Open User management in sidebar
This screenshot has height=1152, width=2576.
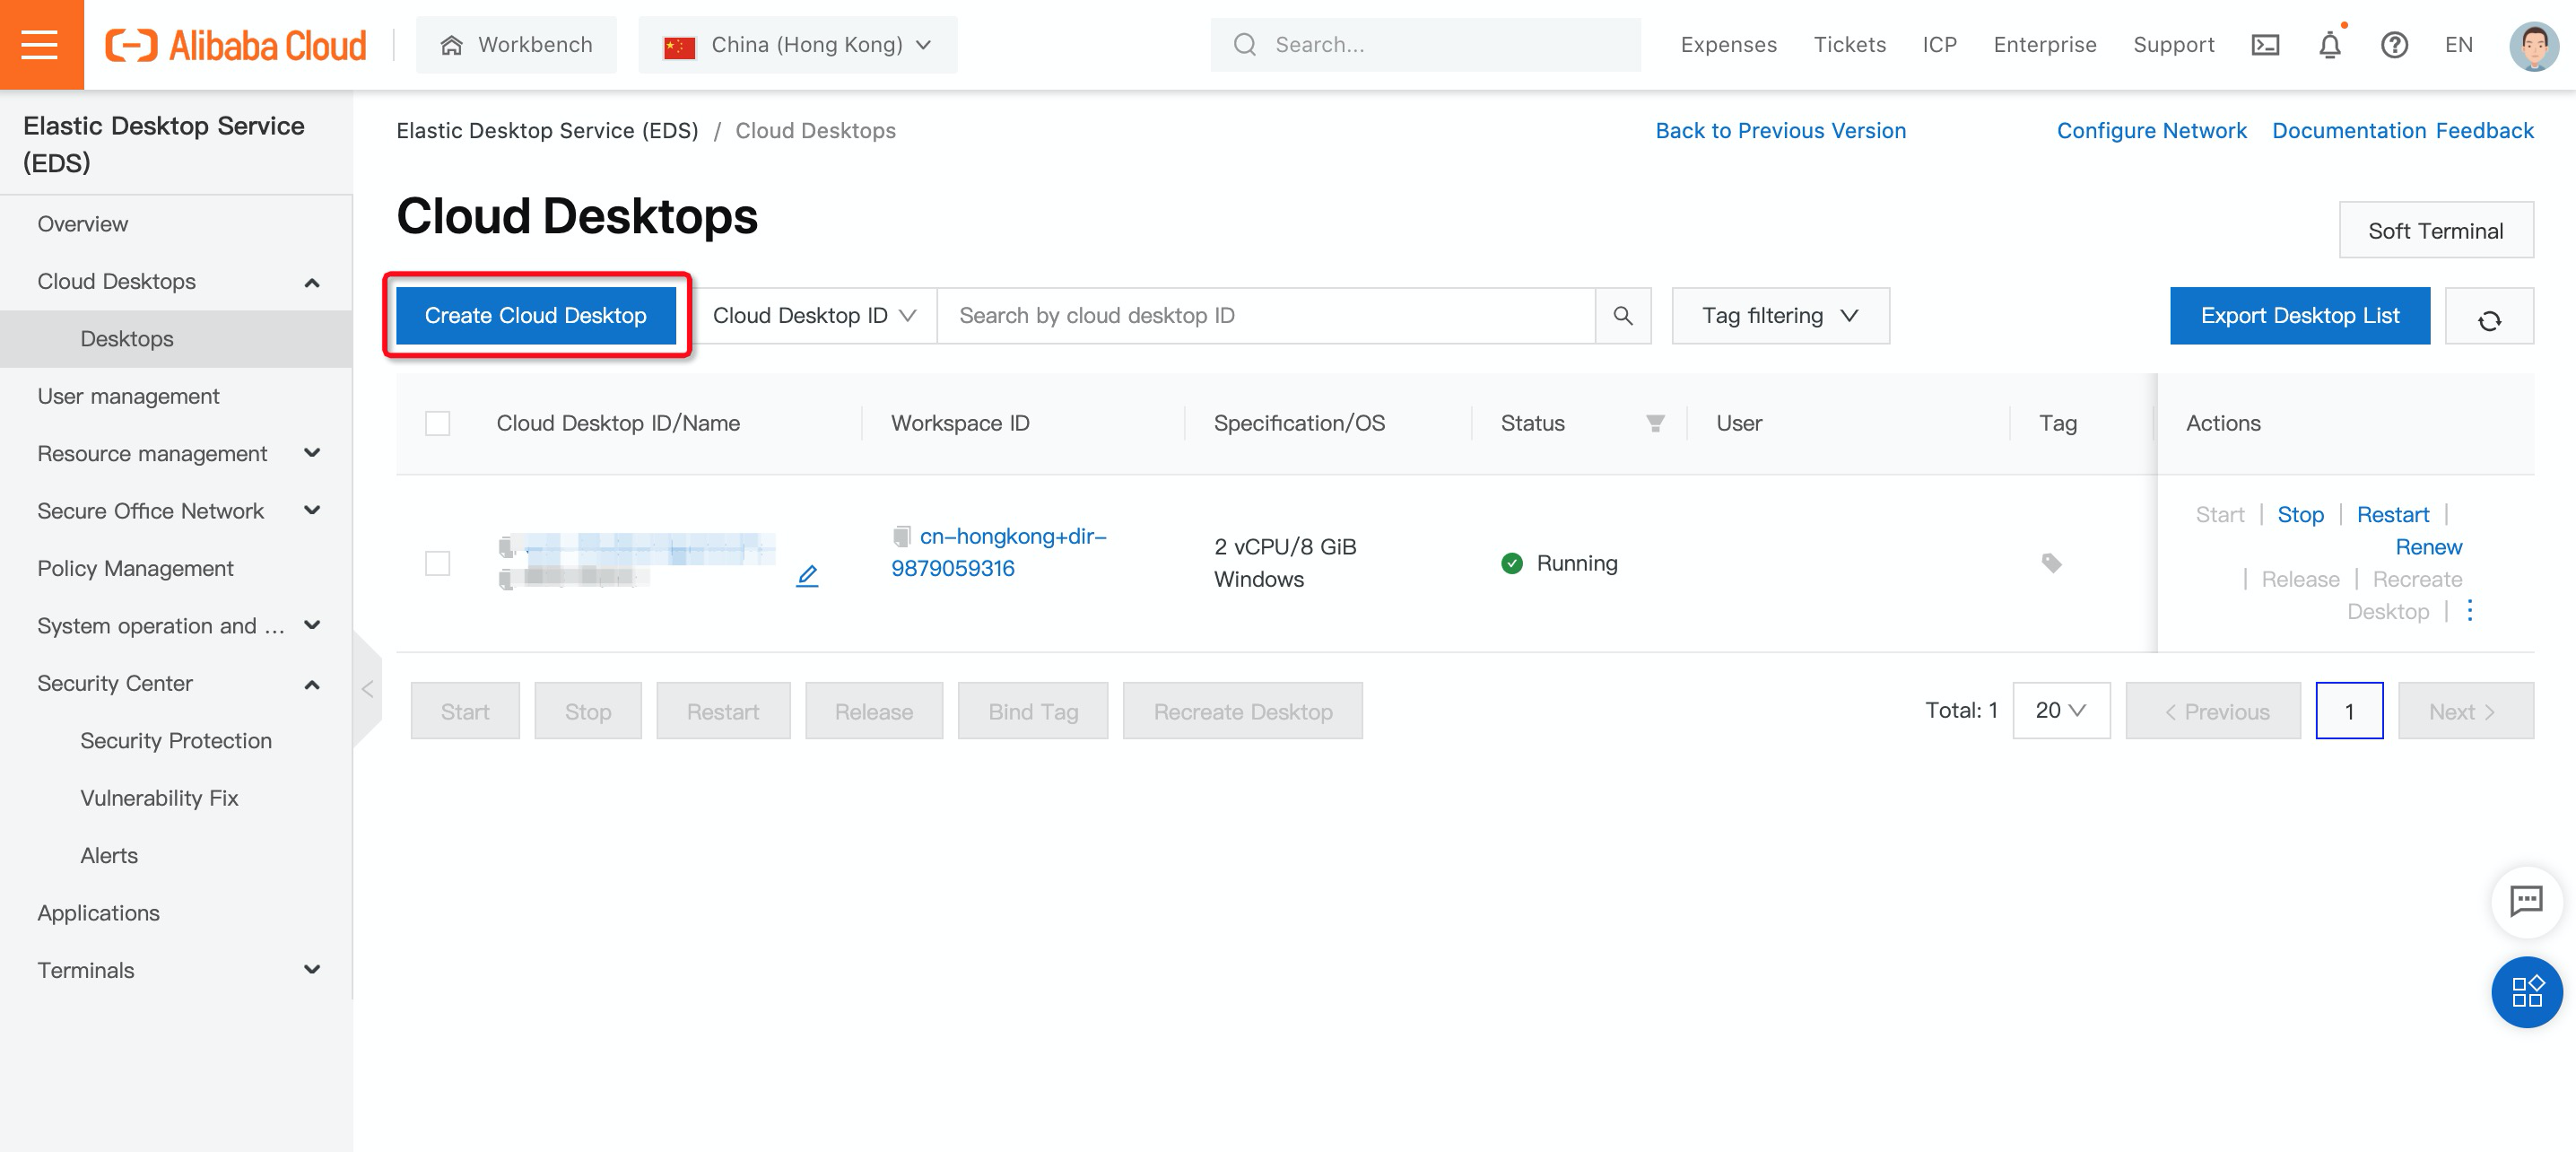click(x=128, y=396)
